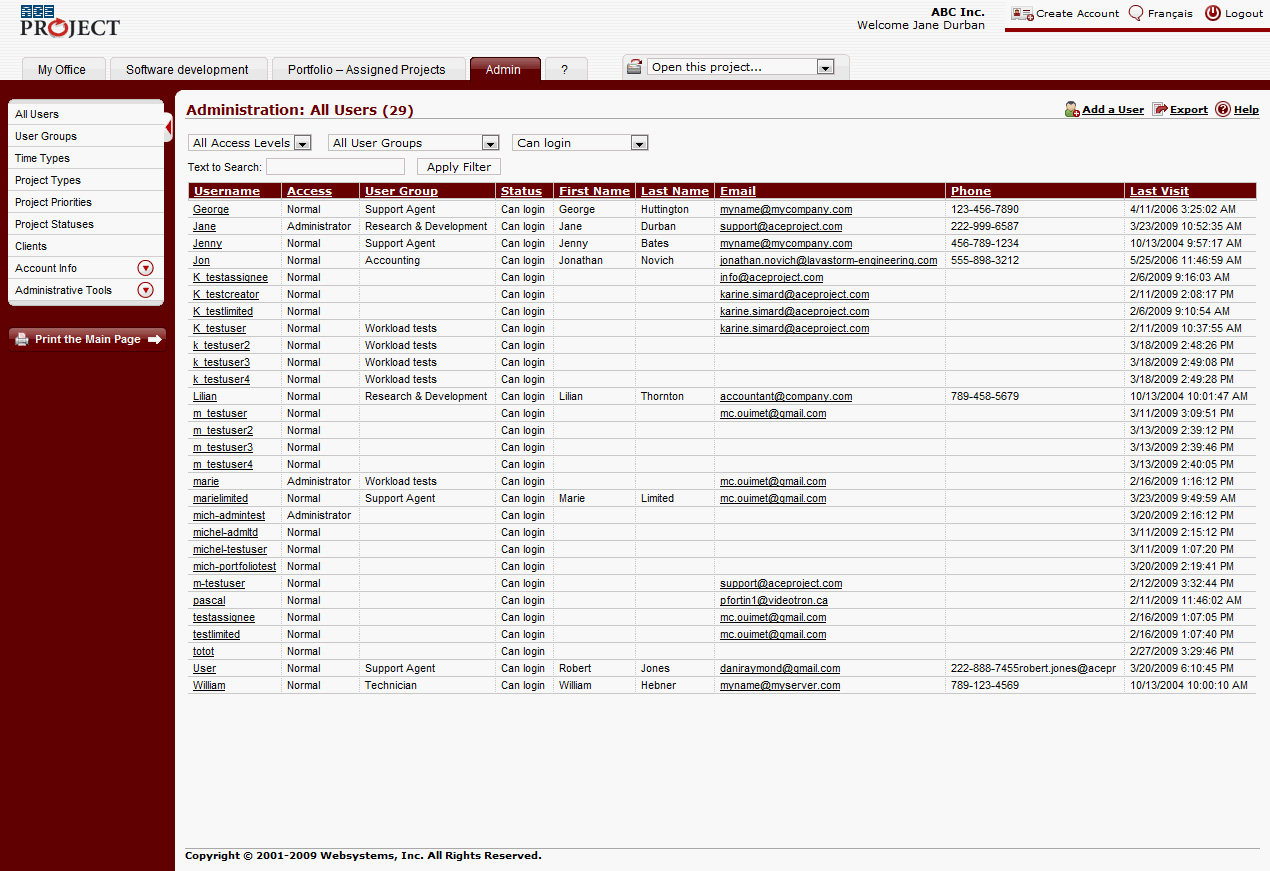The width and height of the screenshot is (1270, 871).
Task: Open the K_testassignee username link
Action: click(230, 278)
